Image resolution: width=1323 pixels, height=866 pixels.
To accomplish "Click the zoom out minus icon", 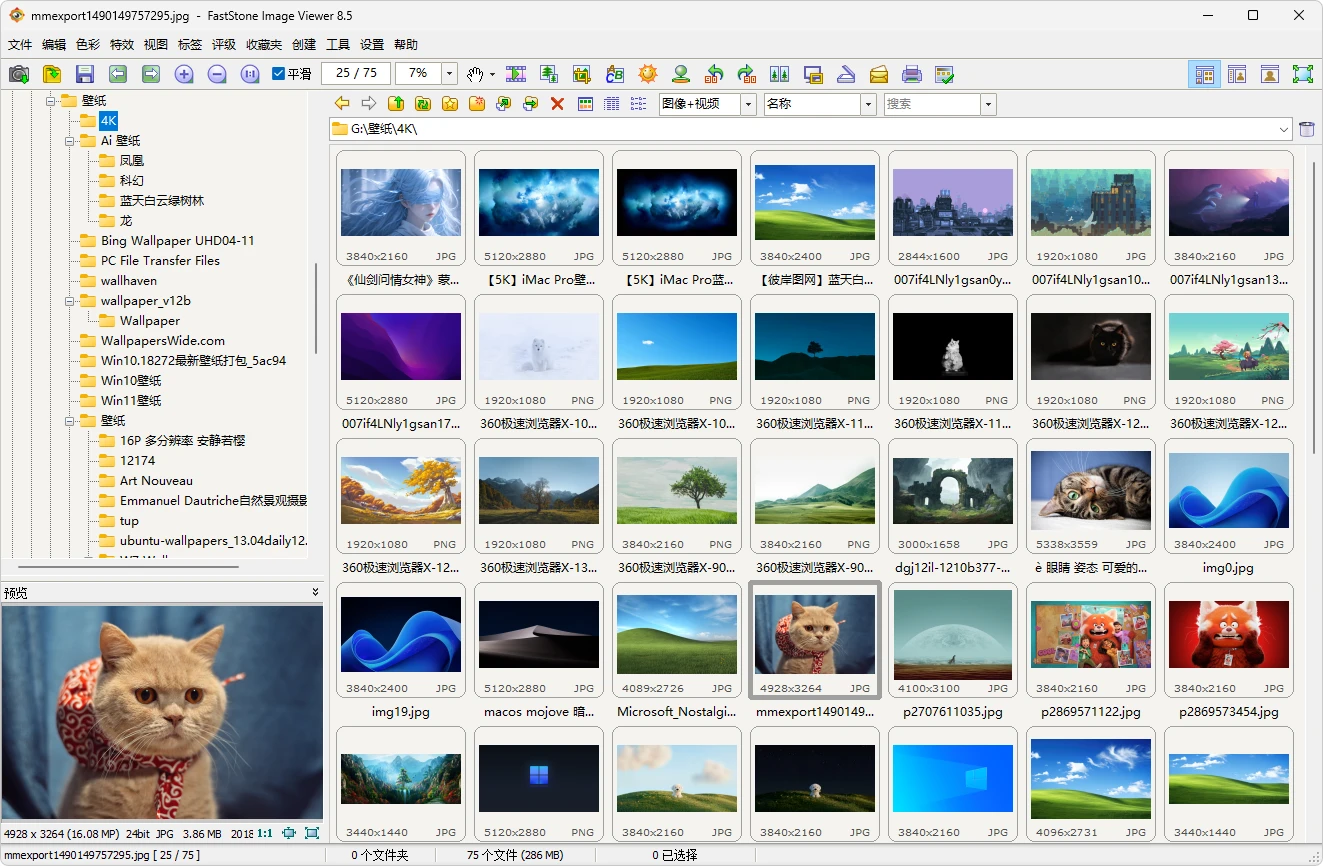I will (x=217, y=74).
